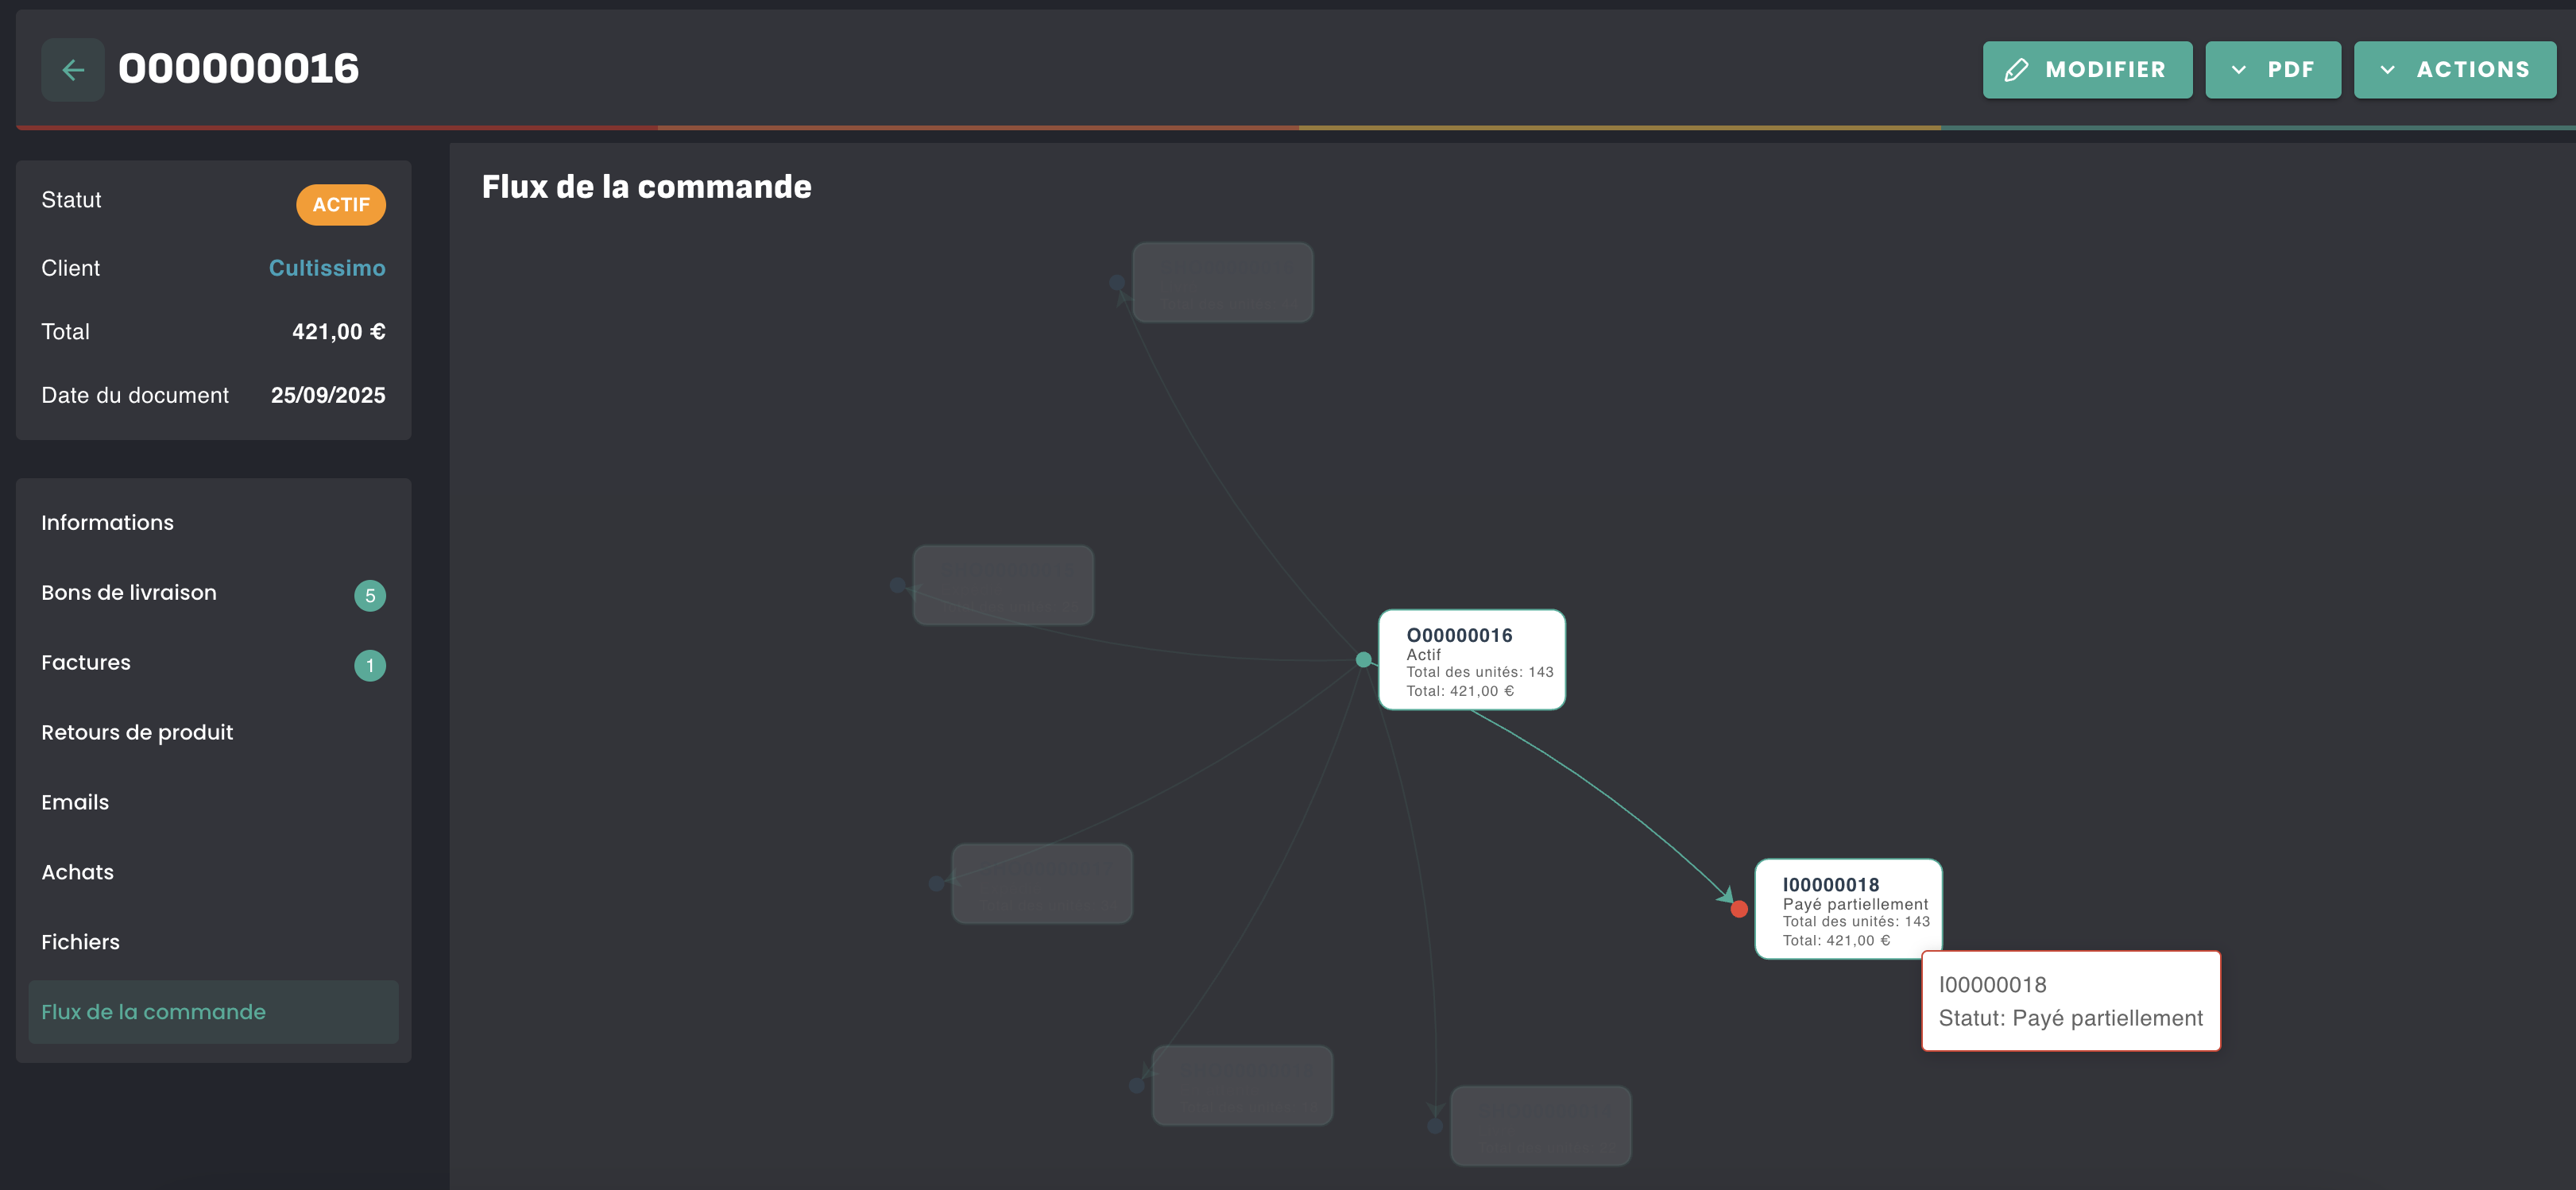
Task: Click the Factures count badge
Action: [x=369, y=665]
